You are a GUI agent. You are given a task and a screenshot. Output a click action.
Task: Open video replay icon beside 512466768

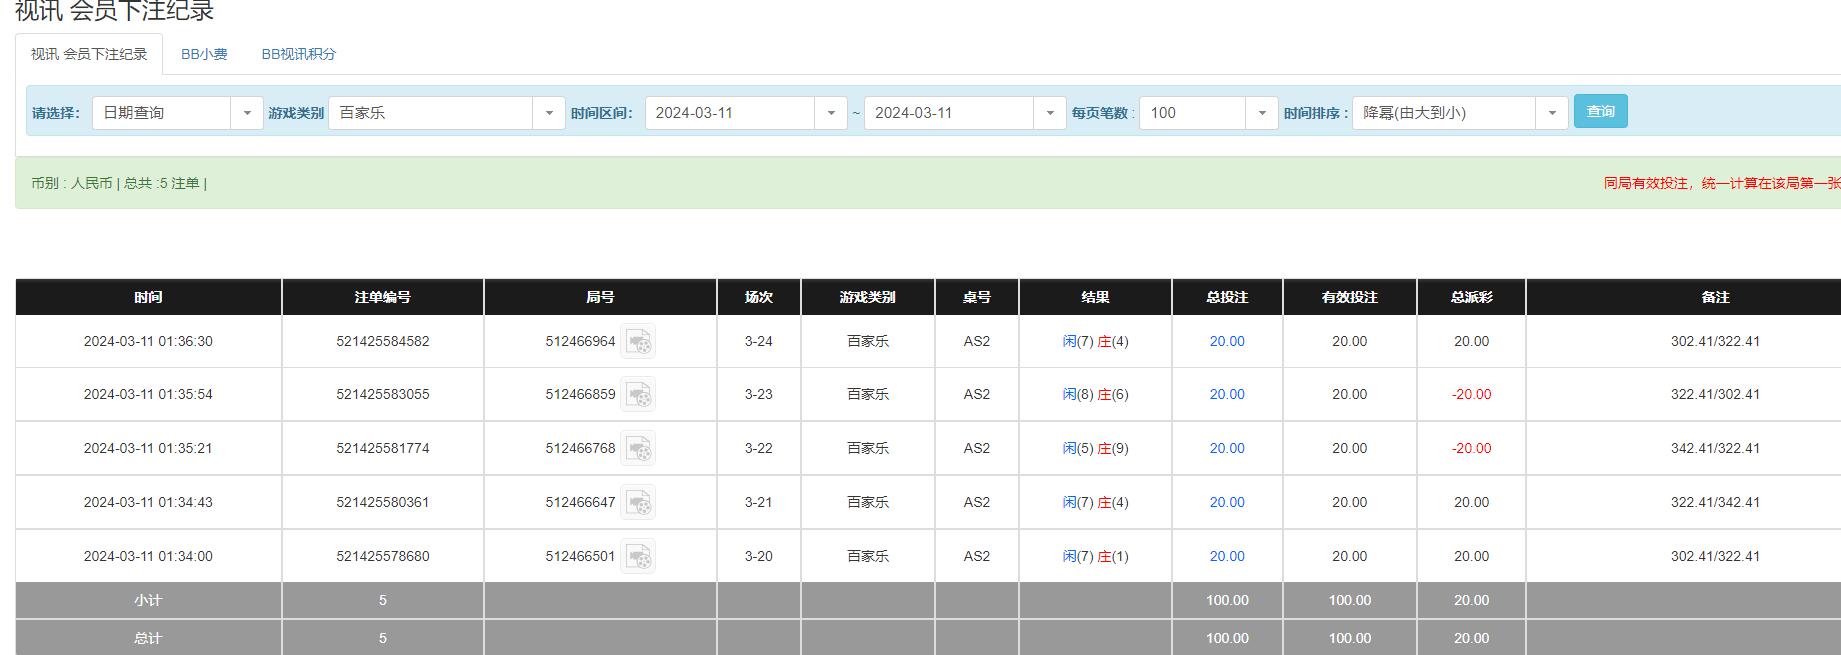[638, 449]
